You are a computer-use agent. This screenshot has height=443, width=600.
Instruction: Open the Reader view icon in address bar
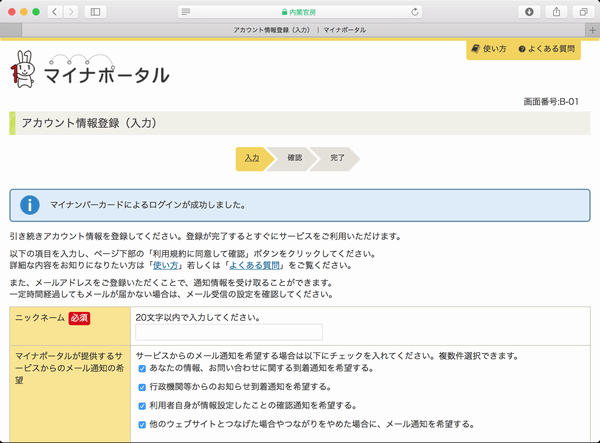[186, 12]
